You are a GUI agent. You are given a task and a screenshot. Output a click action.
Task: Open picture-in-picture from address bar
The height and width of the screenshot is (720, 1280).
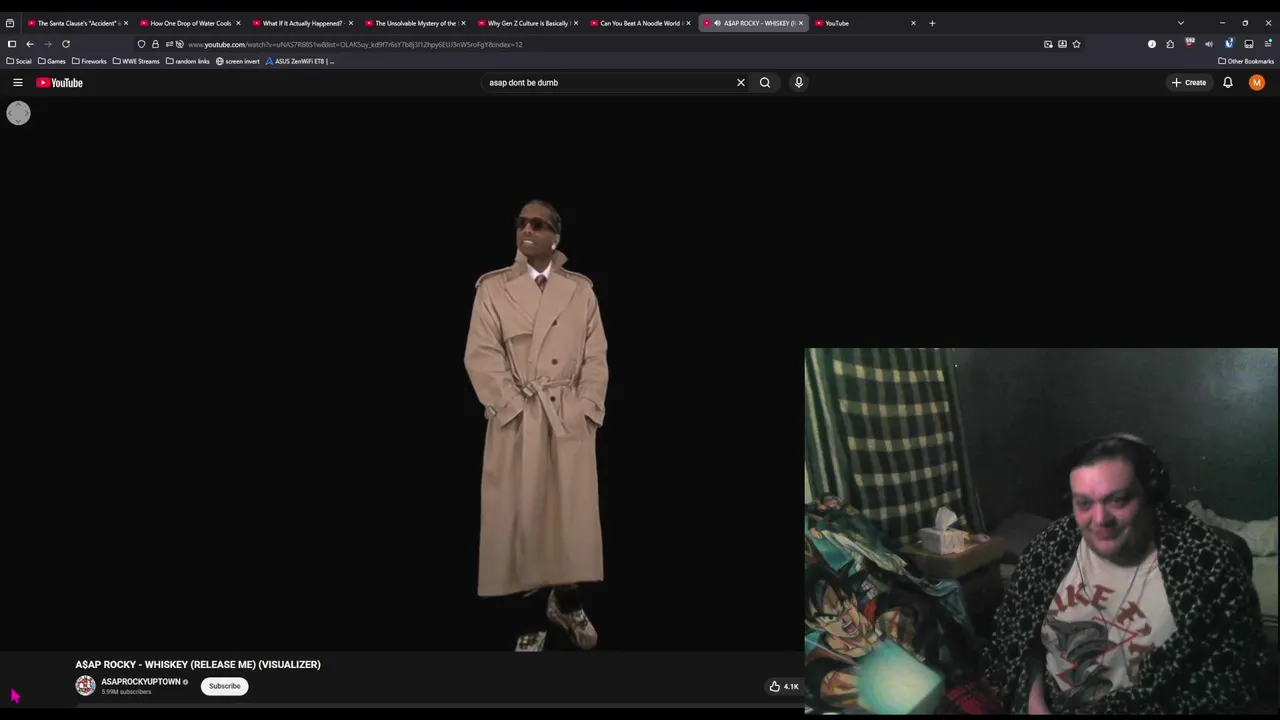(x=1048, y=44)
